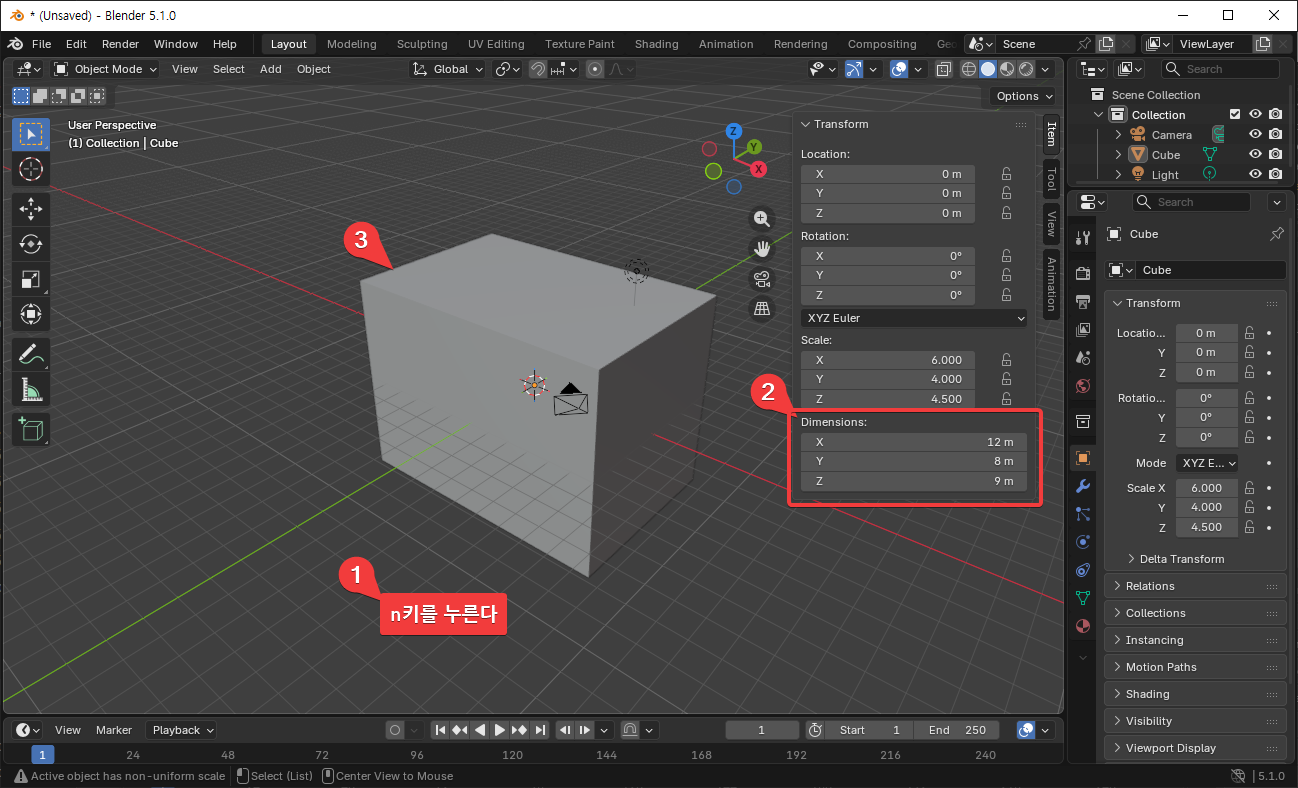
Task: Open the Modifiers wrench properties tab
Action: [1082, 487]
